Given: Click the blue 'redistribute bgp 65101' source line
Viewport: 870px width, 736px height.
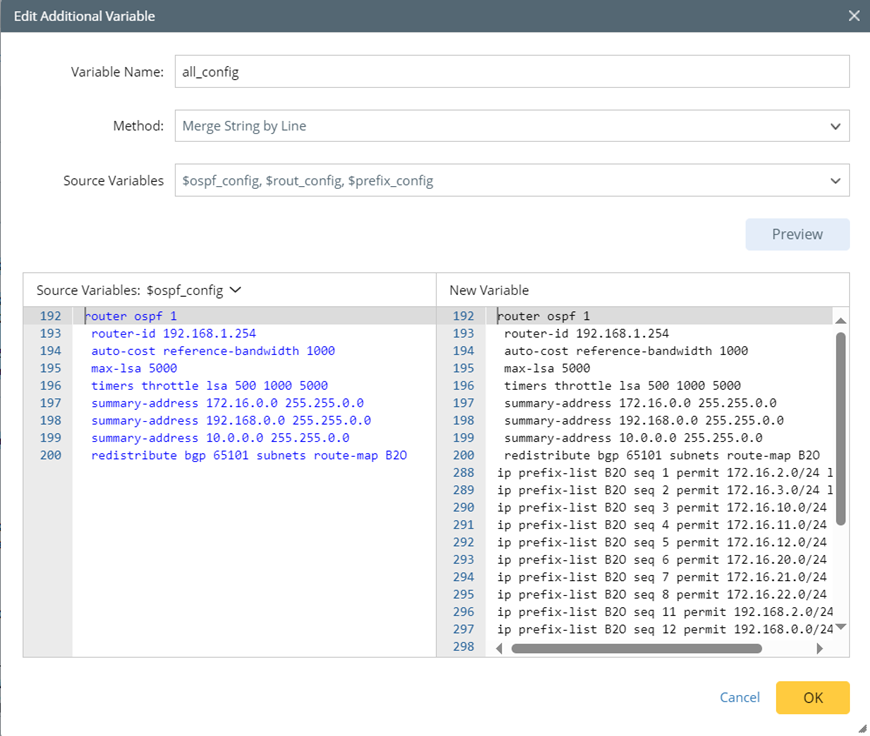Looking at the screenshot, I should click(248, 455).
